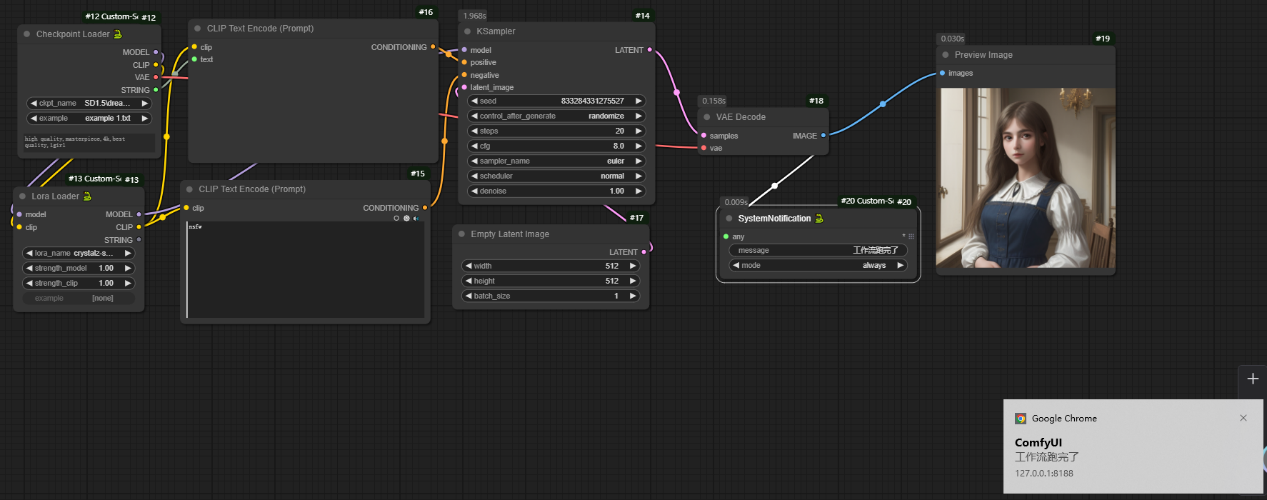
Task: Click the message field in SystemNotification
Action: (x=818, y=250)
